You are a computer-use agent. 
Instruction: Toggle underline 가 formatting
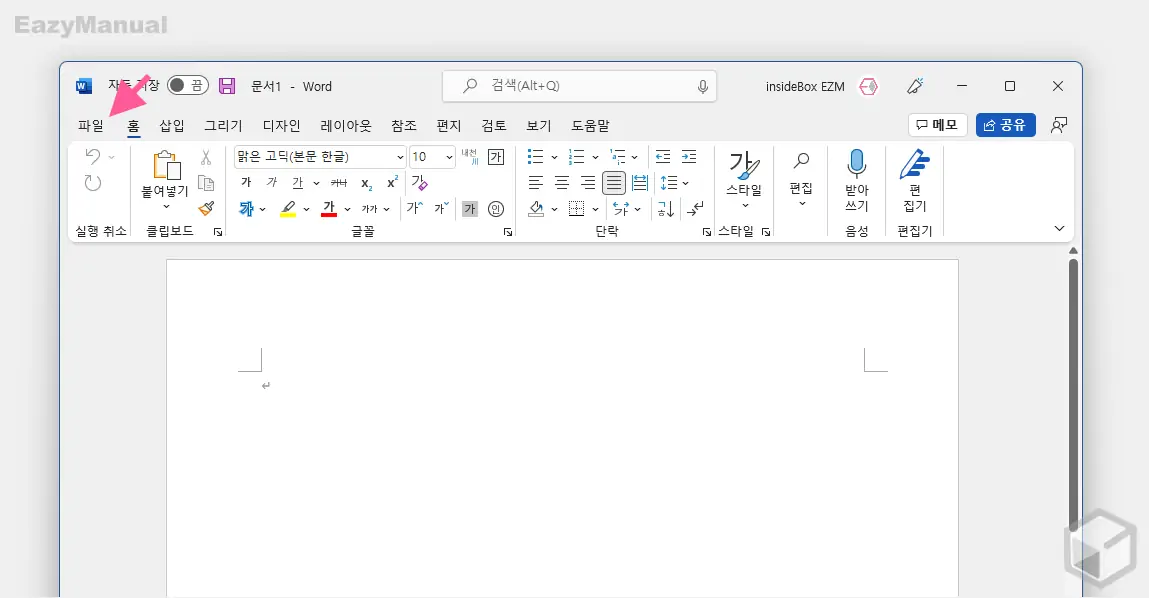pos(297,182)
